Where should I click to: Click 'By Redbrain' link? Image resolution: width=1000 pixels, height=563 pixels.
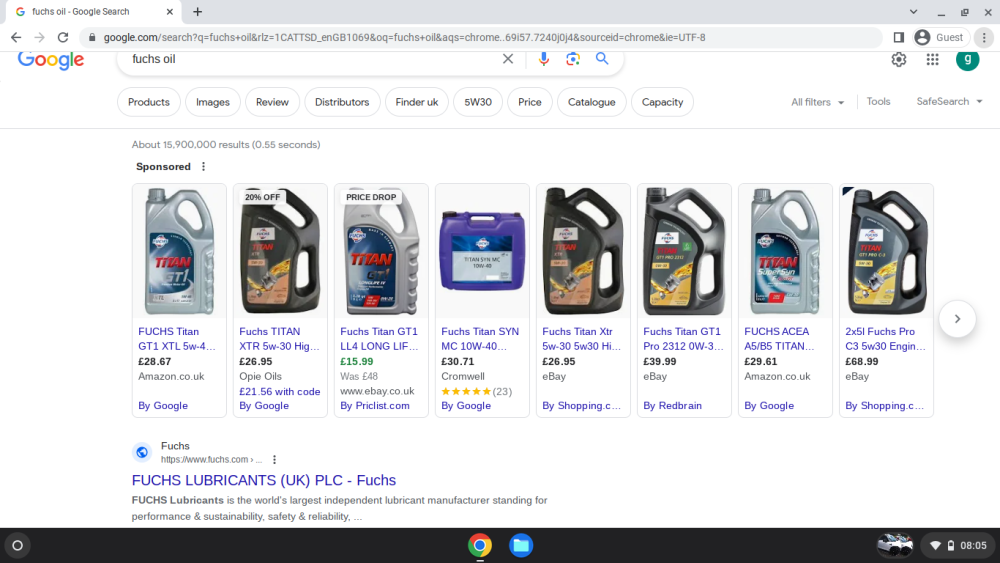coord(672,406)
